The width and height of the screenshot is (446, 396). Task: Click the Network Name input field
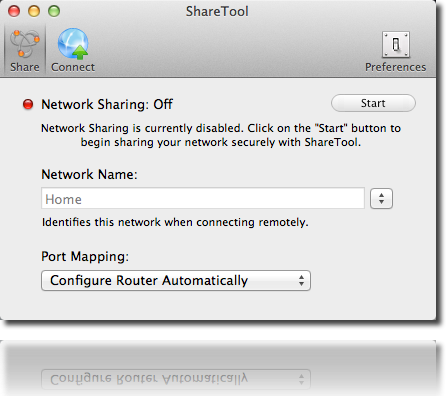(203, 198)
